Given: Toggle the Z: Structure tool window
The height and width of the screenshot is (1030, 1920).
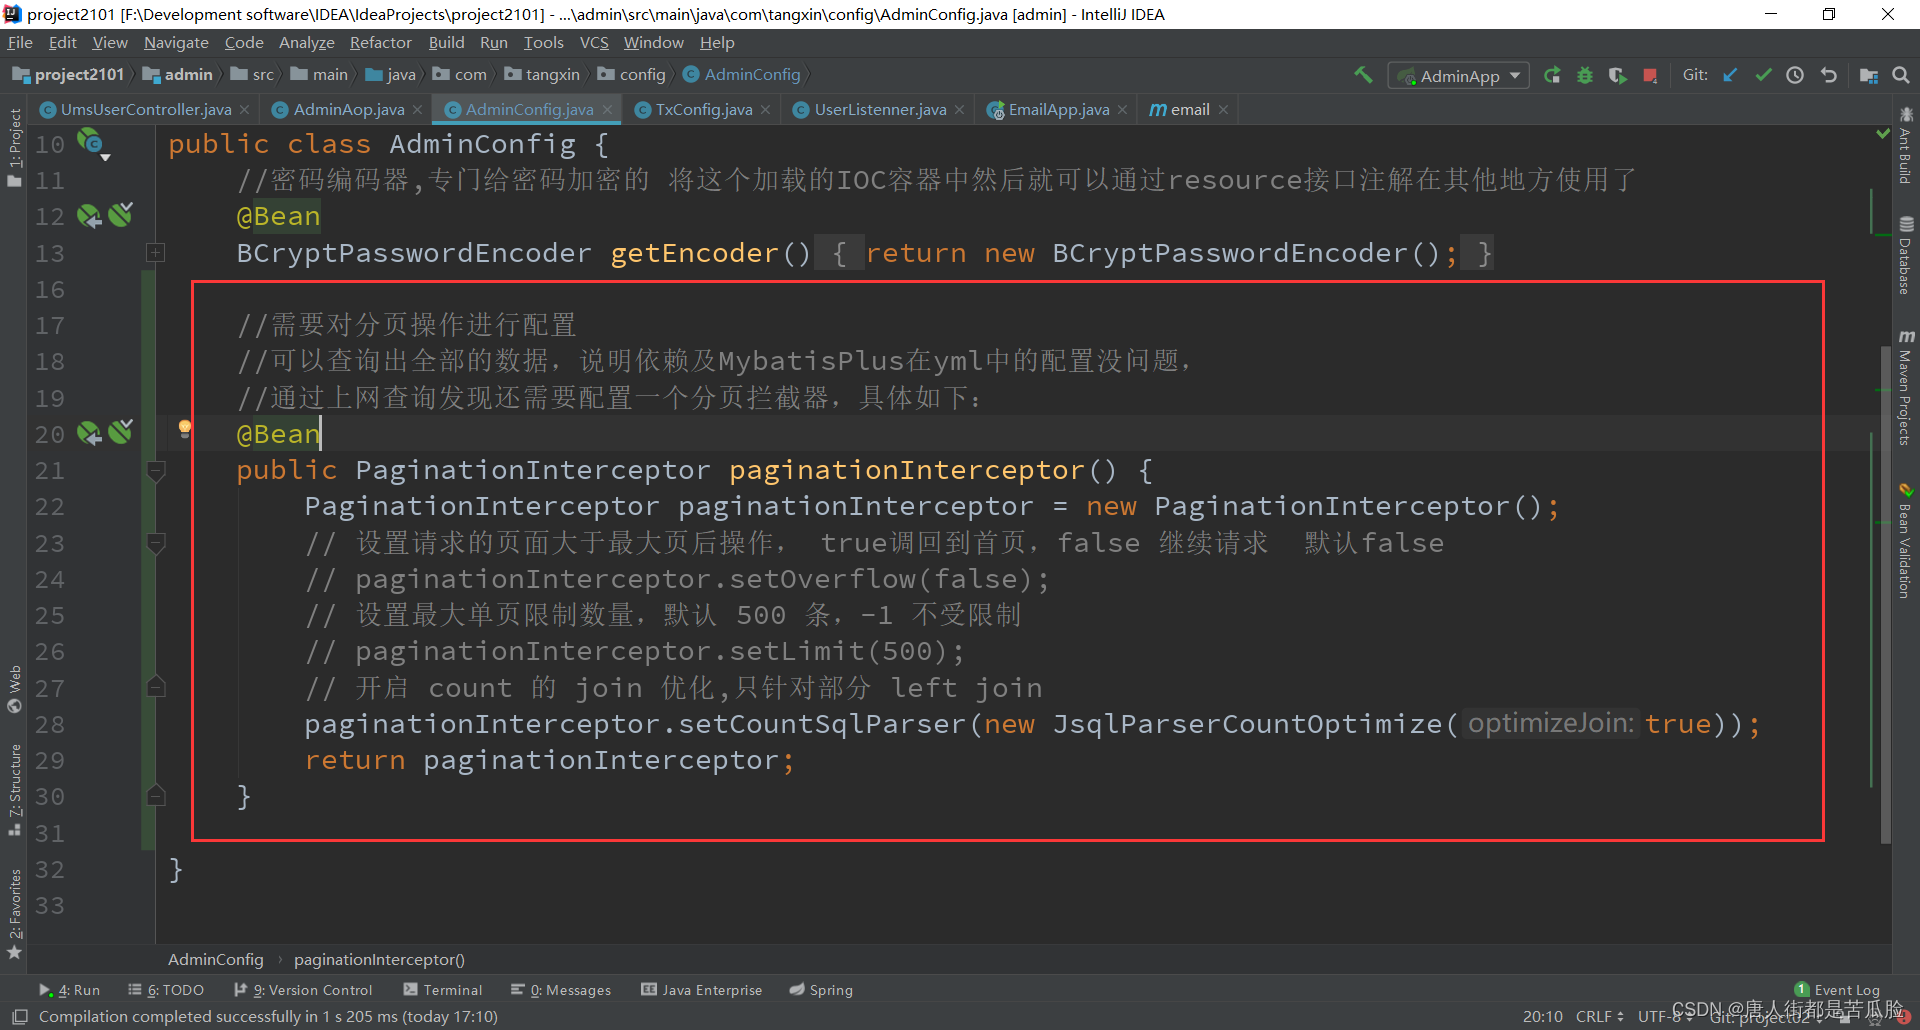Looking at the screenshot, I should click(x=14, y=789).
